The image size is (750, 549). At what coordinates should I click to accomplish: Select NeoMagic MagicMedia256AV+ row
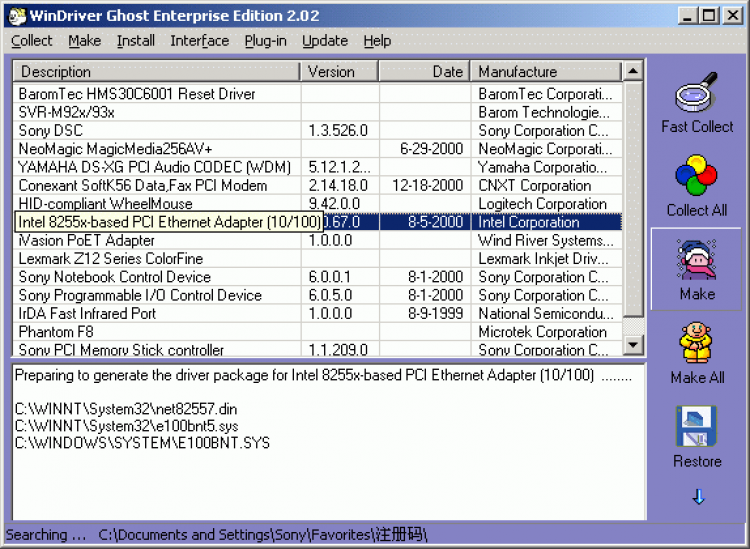pos(318,149)
